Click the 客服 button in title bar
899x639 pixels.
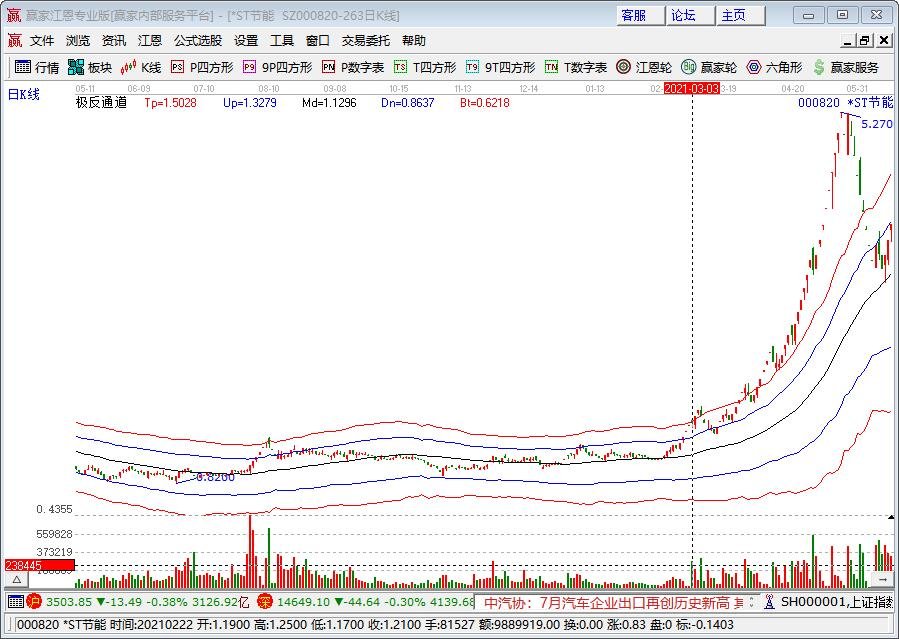click(x=640, y=15)
